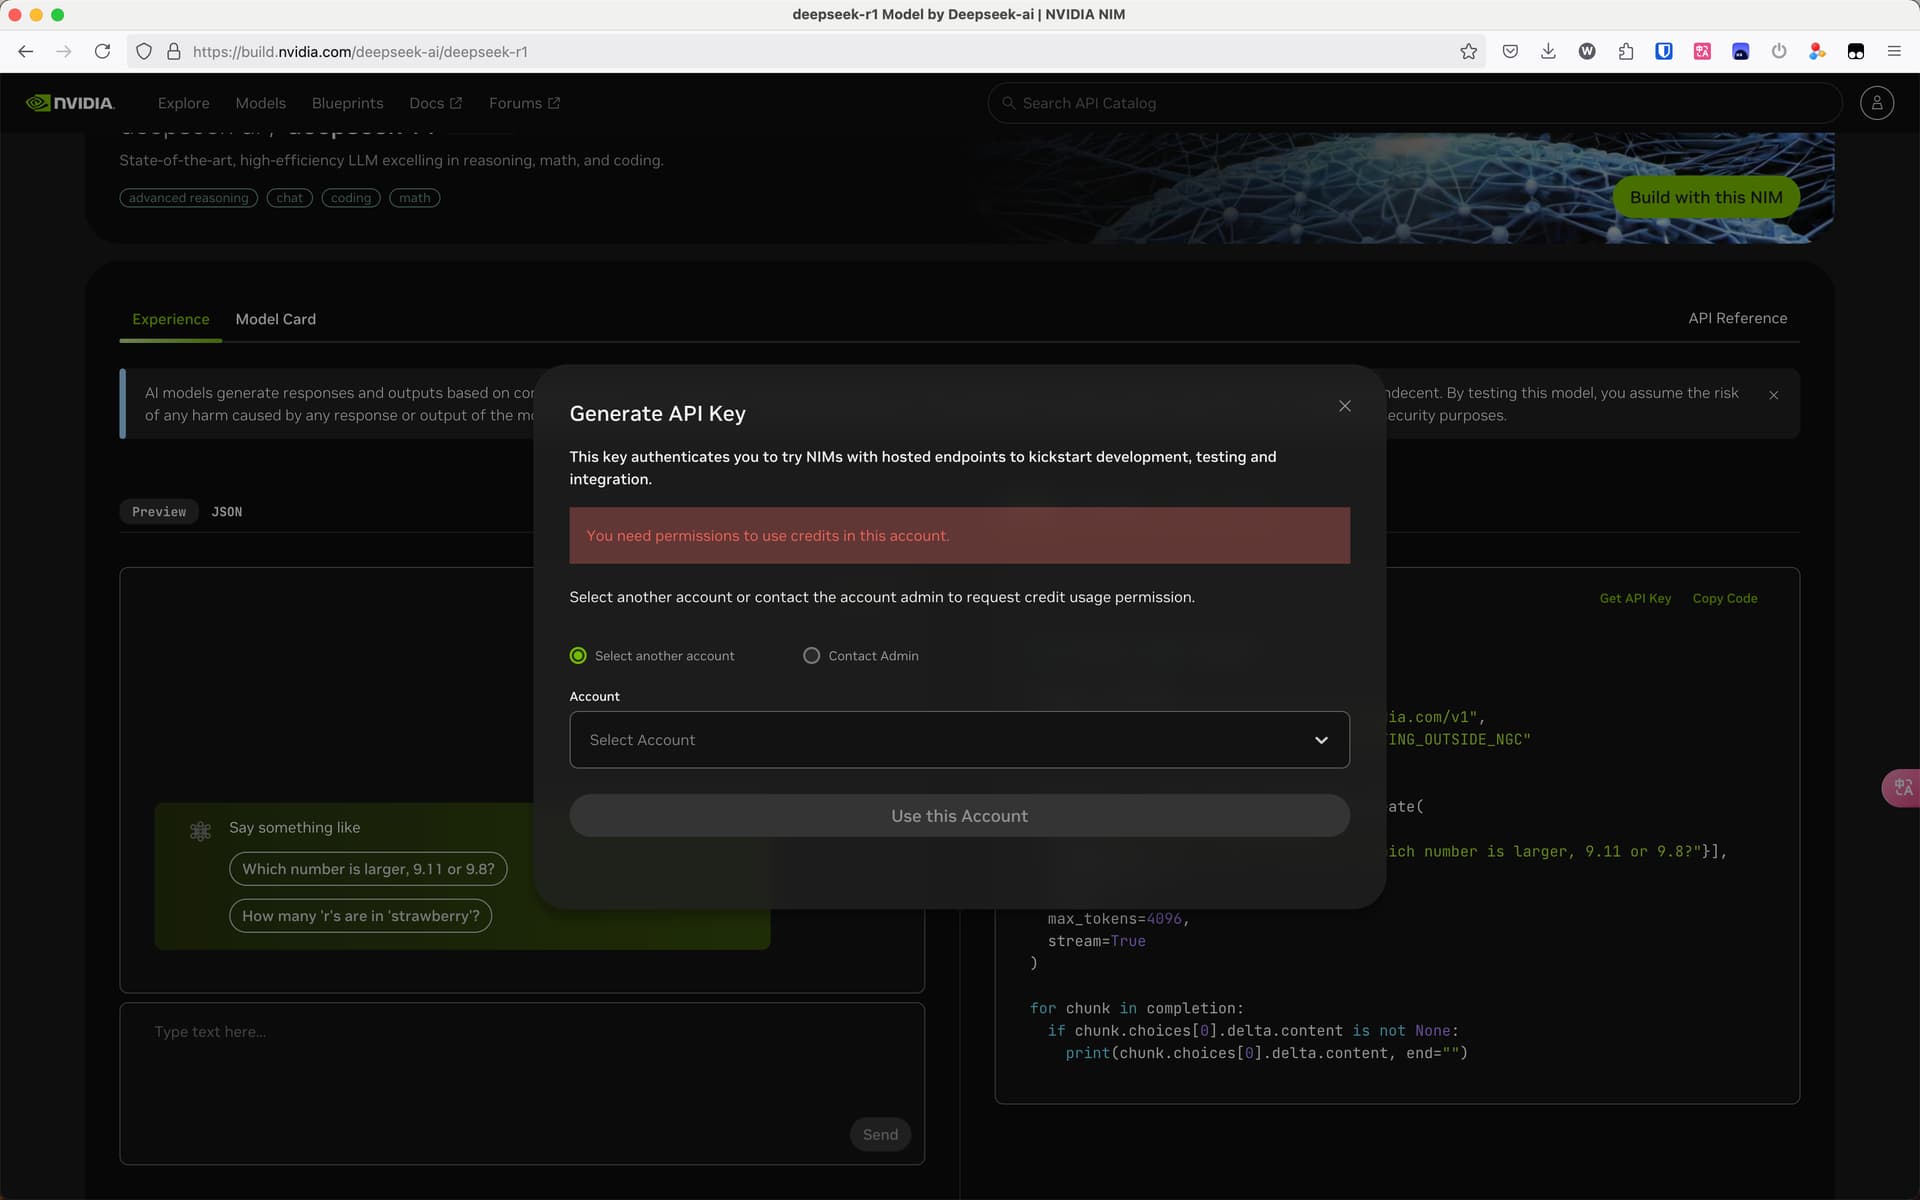The height and width of the screenshot is (1200, 1920).
Task: Open the browser hamburger menu
Action: [1894, 51]
